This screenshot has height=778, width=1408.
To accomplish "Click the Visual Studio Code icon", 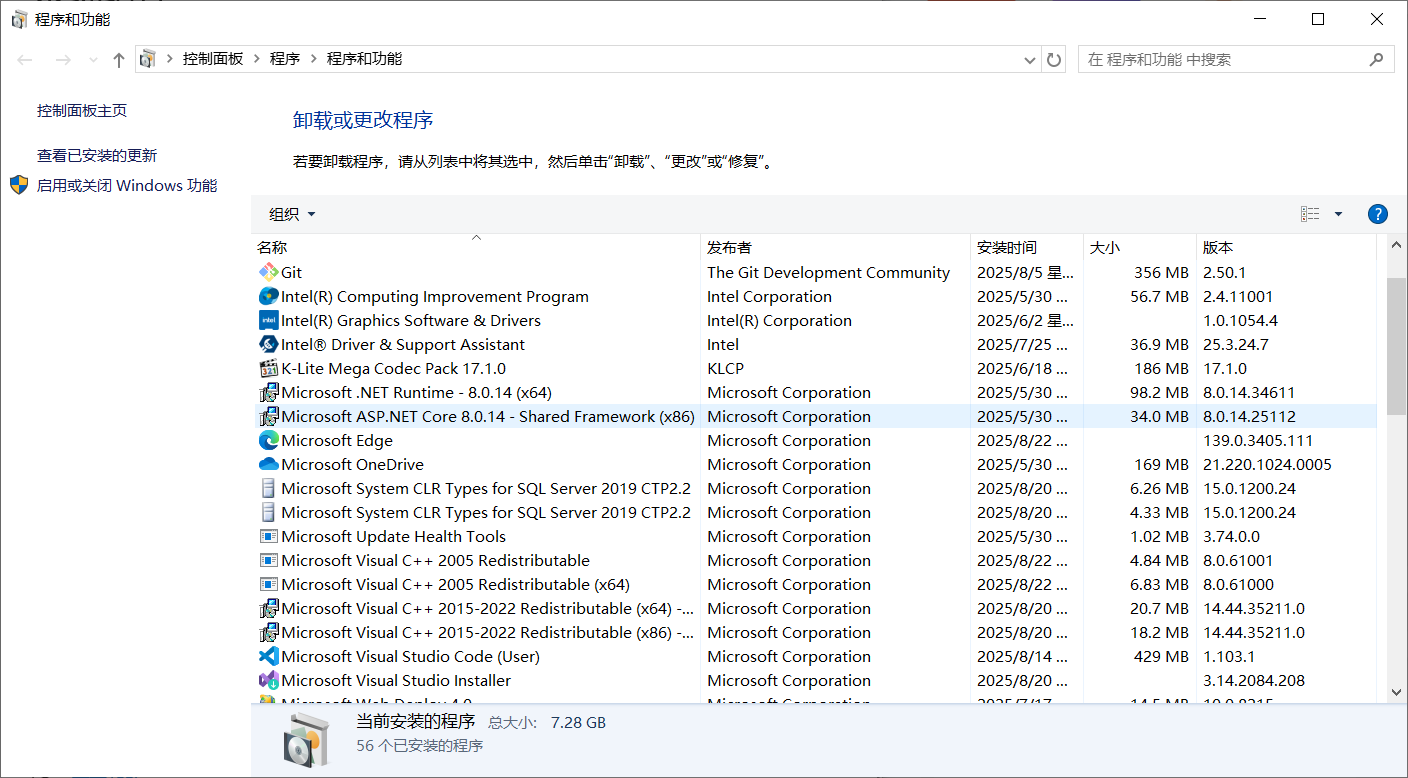I will point(268,656).
